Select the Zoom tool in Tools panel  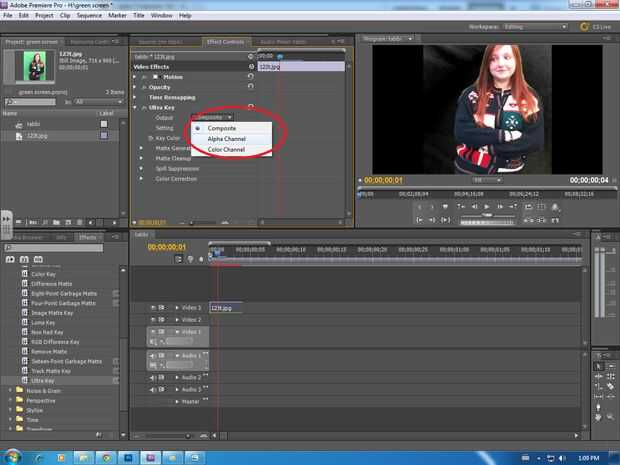610,416
